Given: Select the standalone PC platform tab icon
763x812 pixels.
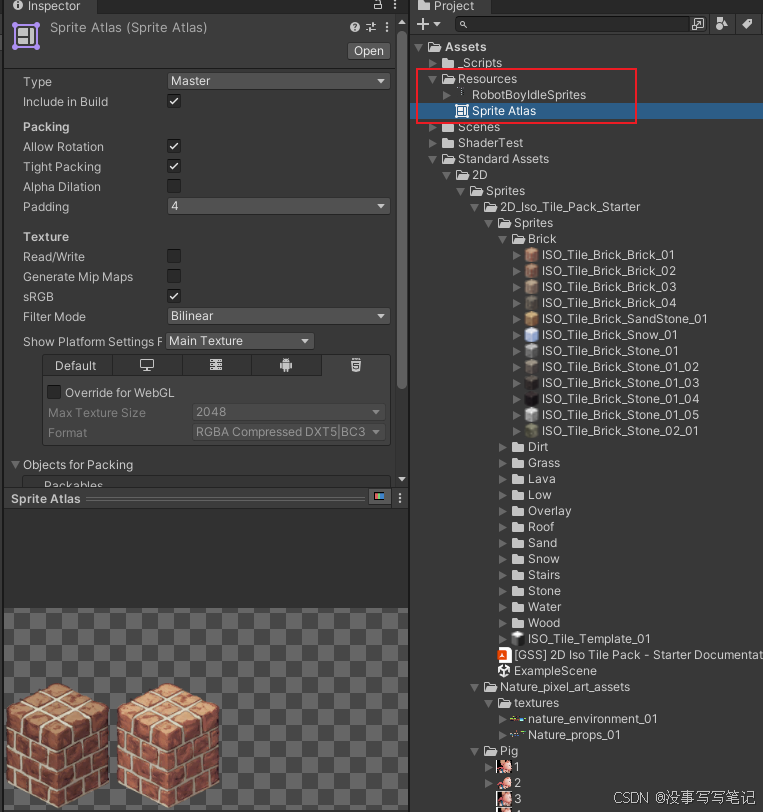Looking at the screenshot, I should (x=147, y=366).
